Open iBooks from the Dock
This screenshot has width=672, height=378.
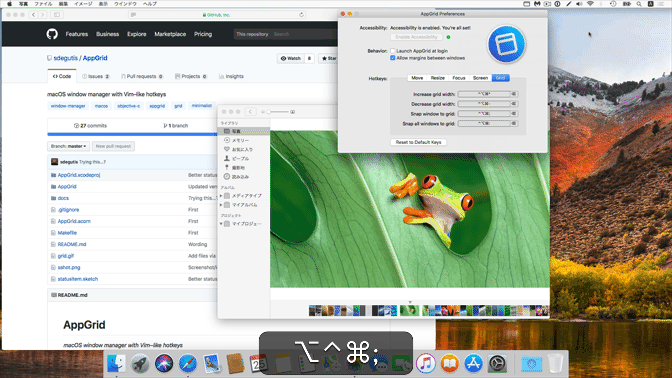(450, 363)
